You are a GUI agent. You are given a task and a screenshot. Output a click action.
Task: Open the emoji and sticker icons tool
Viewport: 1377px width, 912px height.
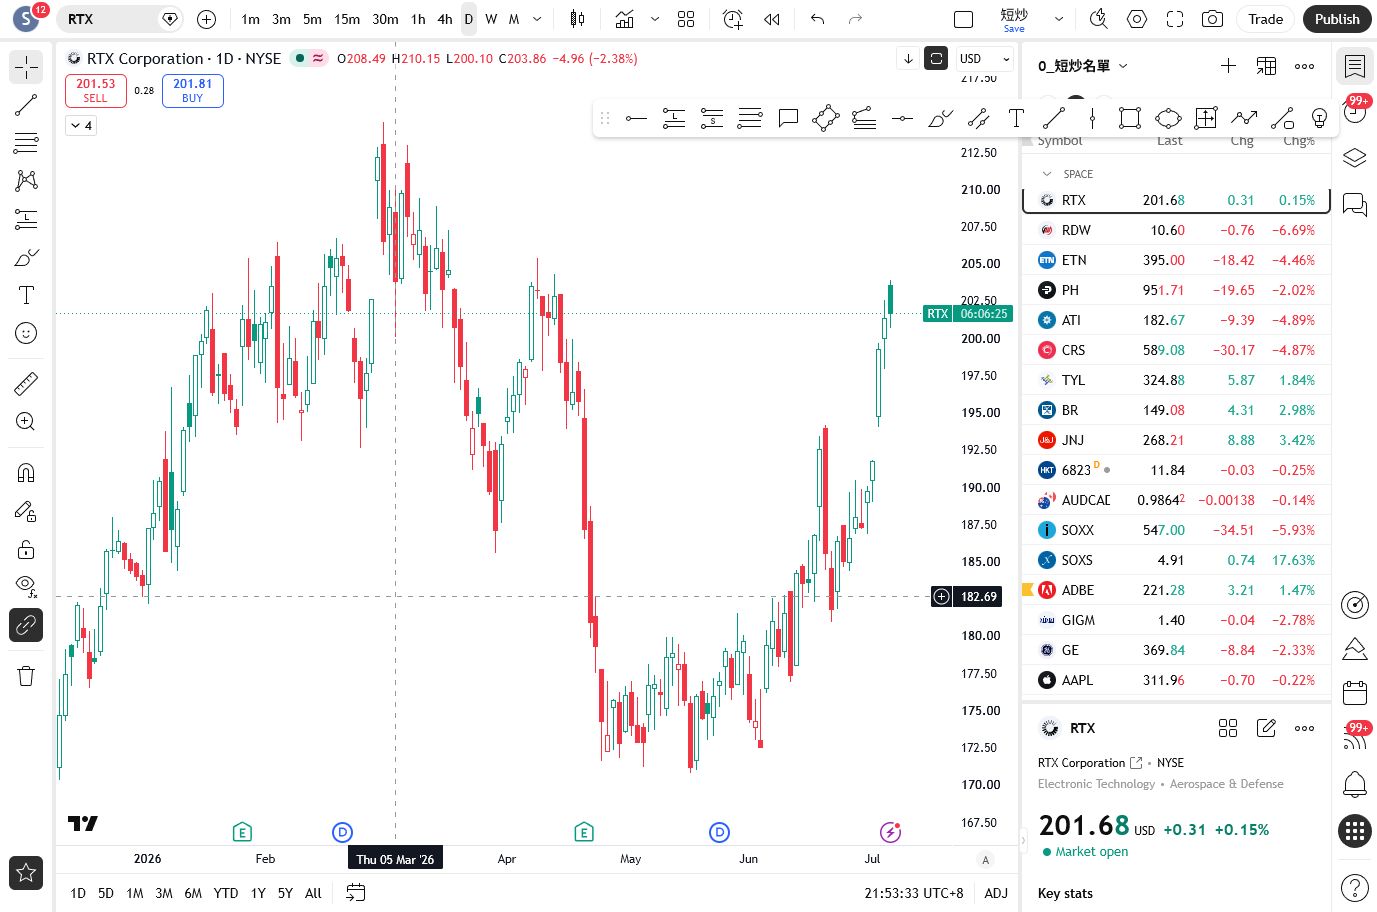point(26,333)
